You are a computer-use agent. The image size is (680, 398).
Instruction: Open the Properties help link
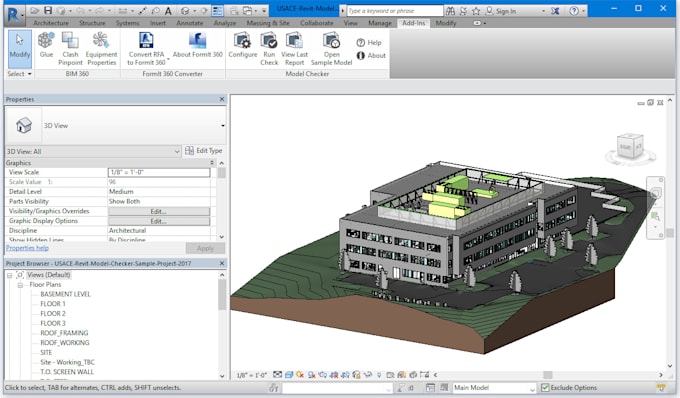(27, 248)
